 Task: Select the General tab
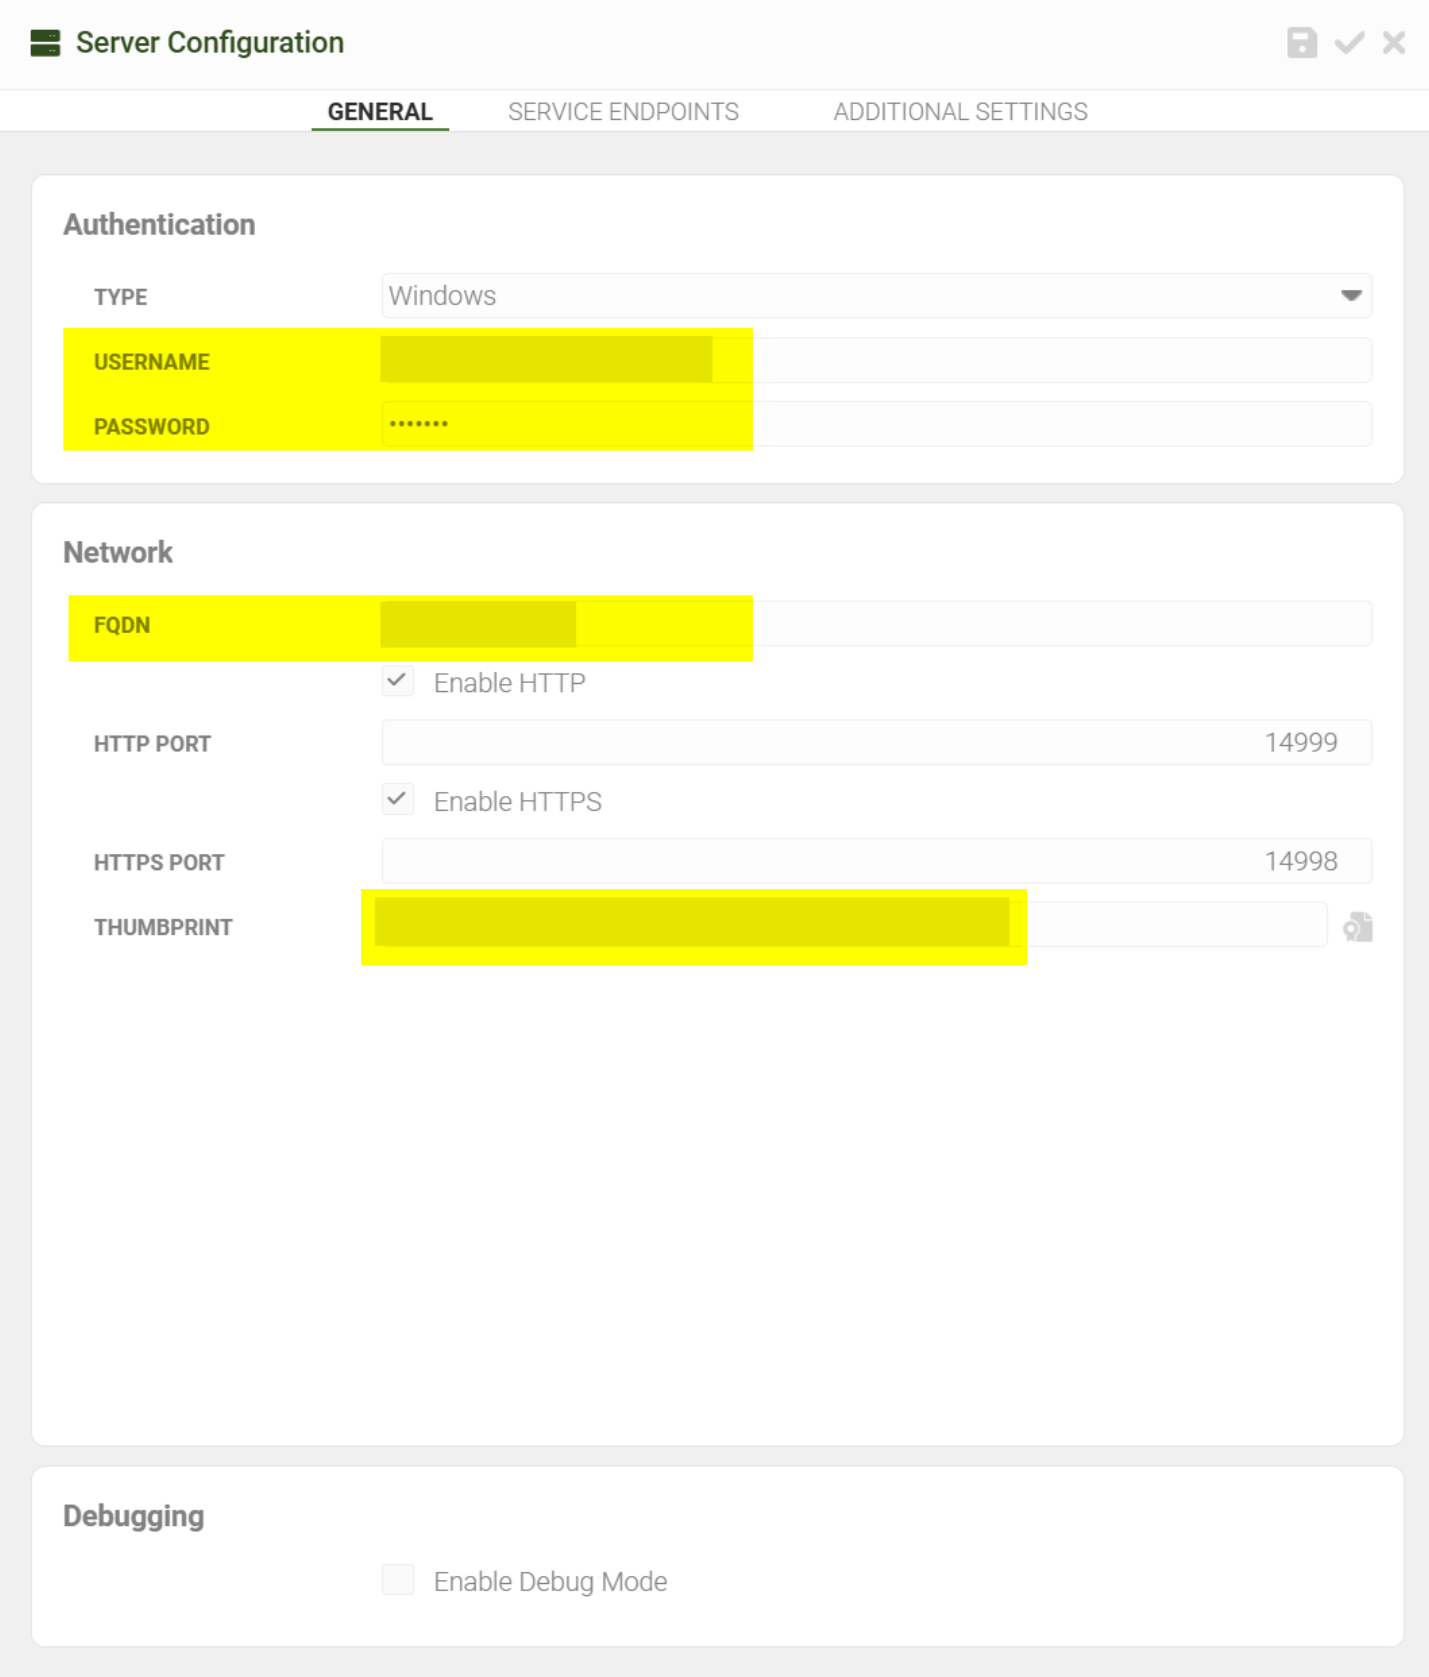click(x=380, y=112)
